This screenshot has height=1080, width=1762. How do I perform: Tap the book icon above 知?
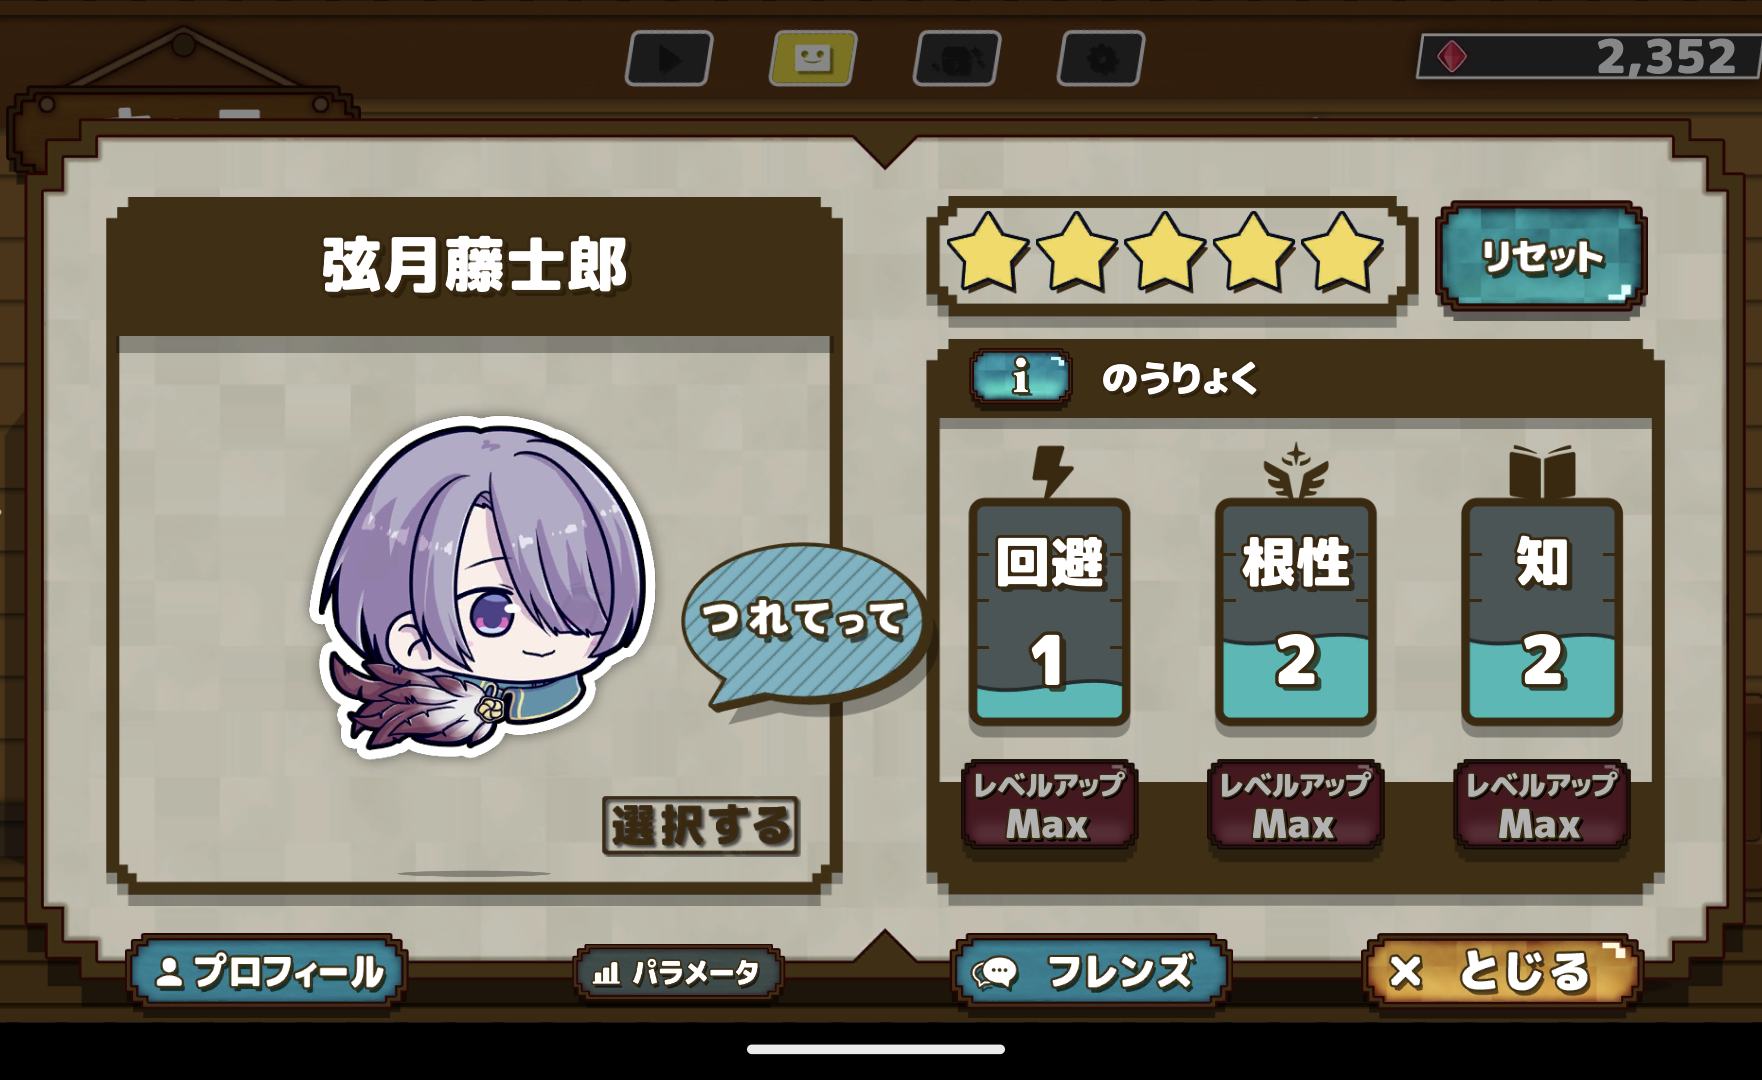1542,471
